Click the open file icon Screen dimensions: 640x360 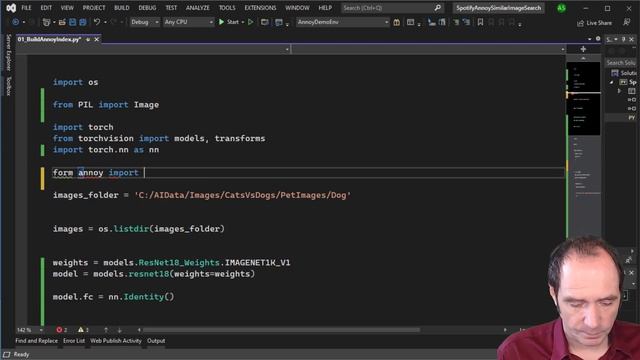pos(62,22)
